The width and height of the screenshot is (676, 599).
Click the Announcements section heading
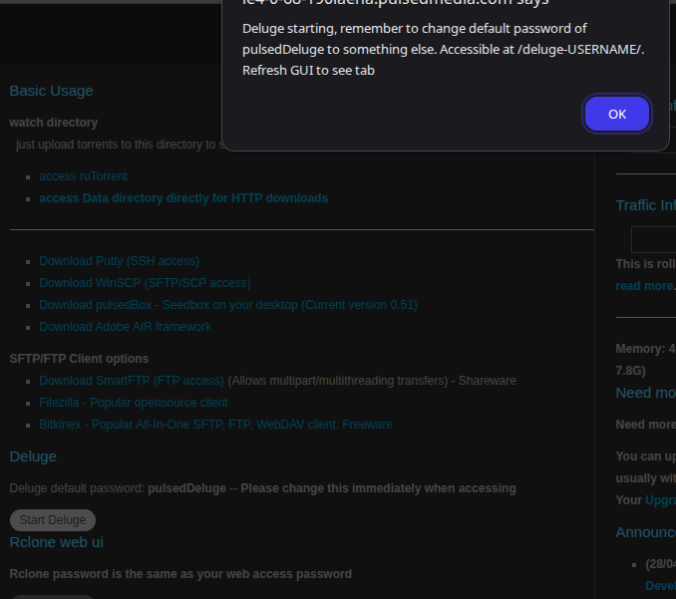pyautogui.click(x=645, y=532)
